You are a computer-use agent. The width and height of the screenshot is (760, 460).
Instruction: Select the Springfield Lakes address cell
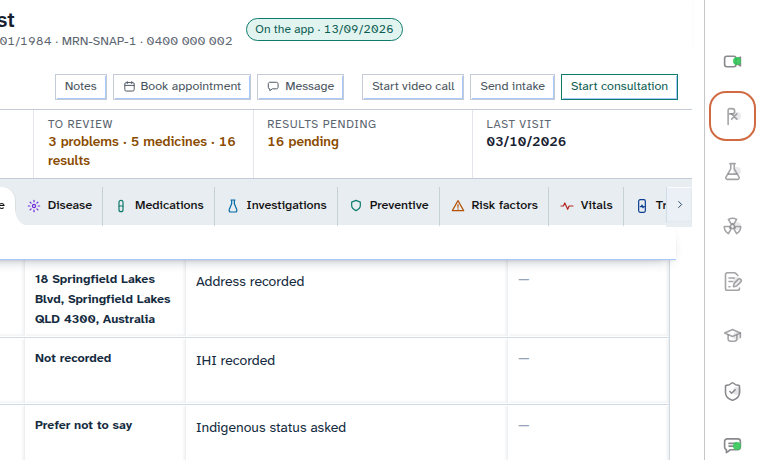pyautogui.click(x=105, y=299)
